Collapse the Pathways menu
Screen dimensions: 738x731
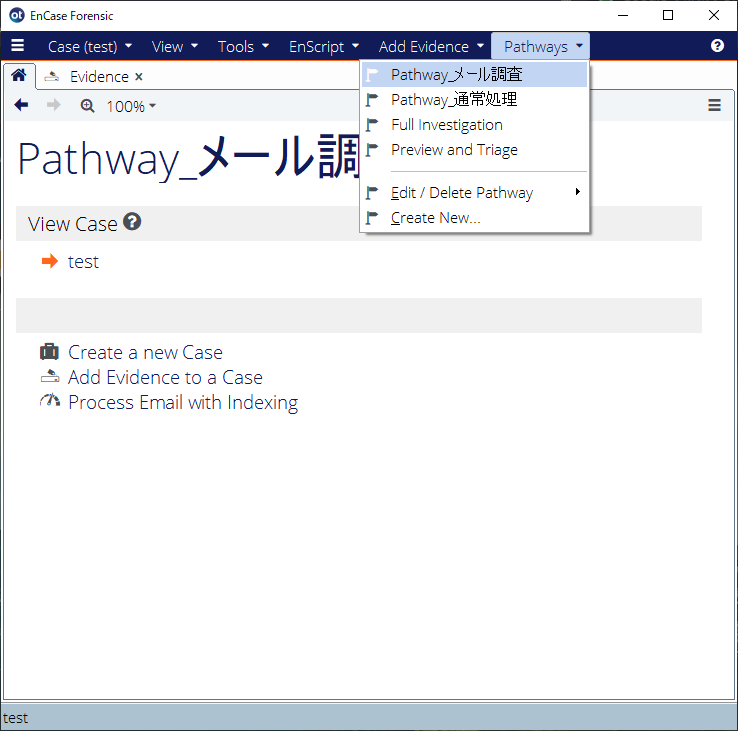(x=540, y=47)
